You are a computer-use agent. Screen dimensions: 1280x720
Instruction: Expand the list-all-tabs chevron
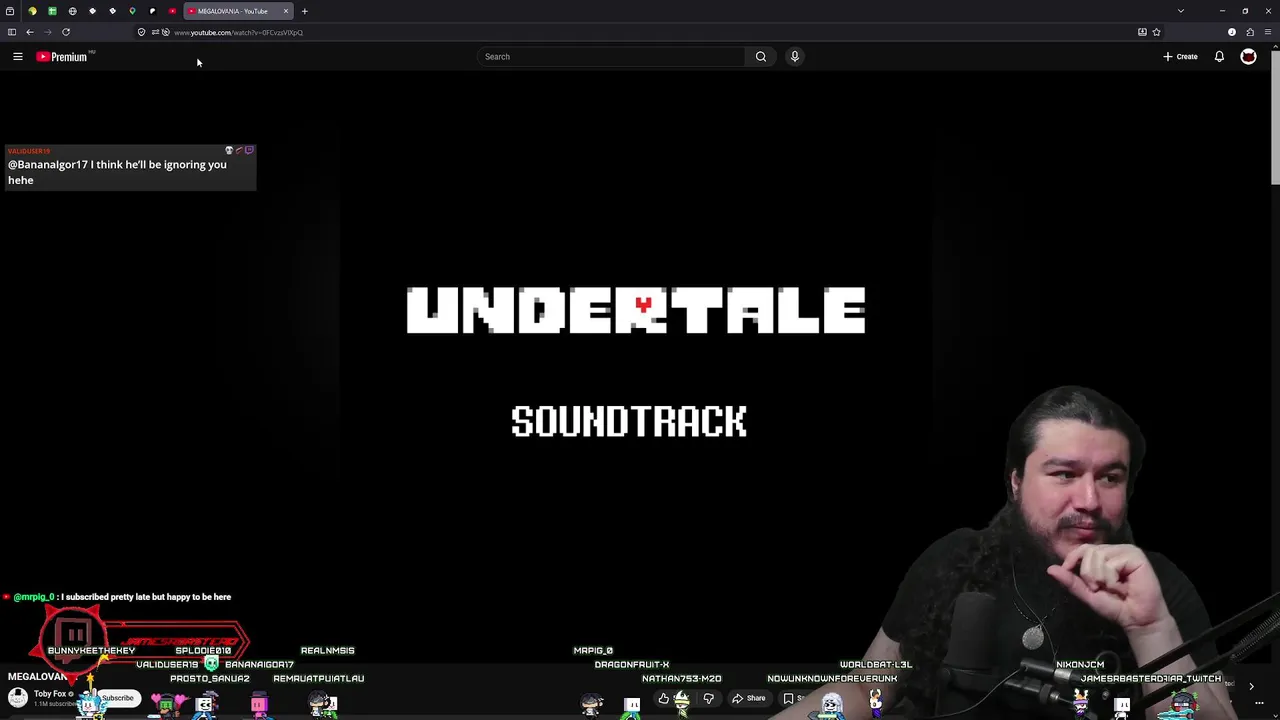1181,11
